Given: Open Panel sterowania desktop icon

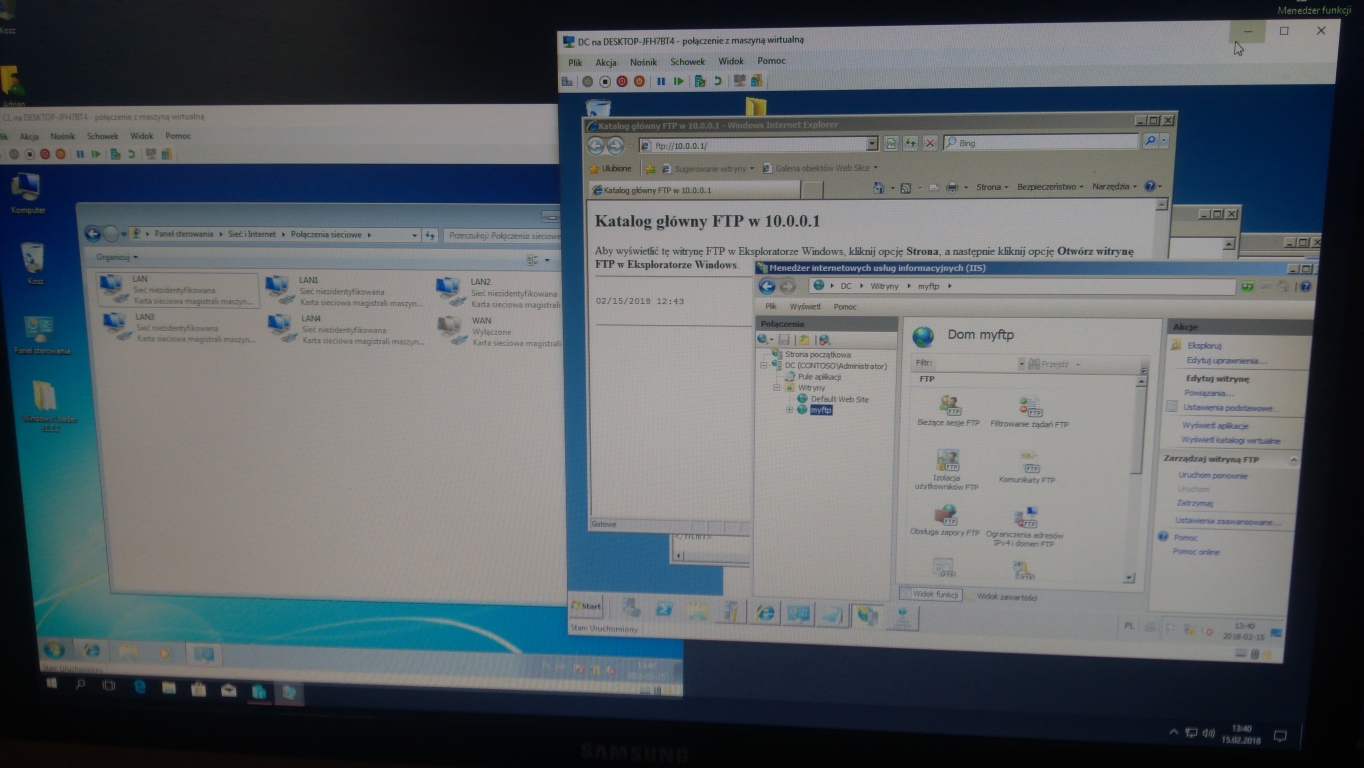Looking at the screenshot, I should [x=40, y=335].
